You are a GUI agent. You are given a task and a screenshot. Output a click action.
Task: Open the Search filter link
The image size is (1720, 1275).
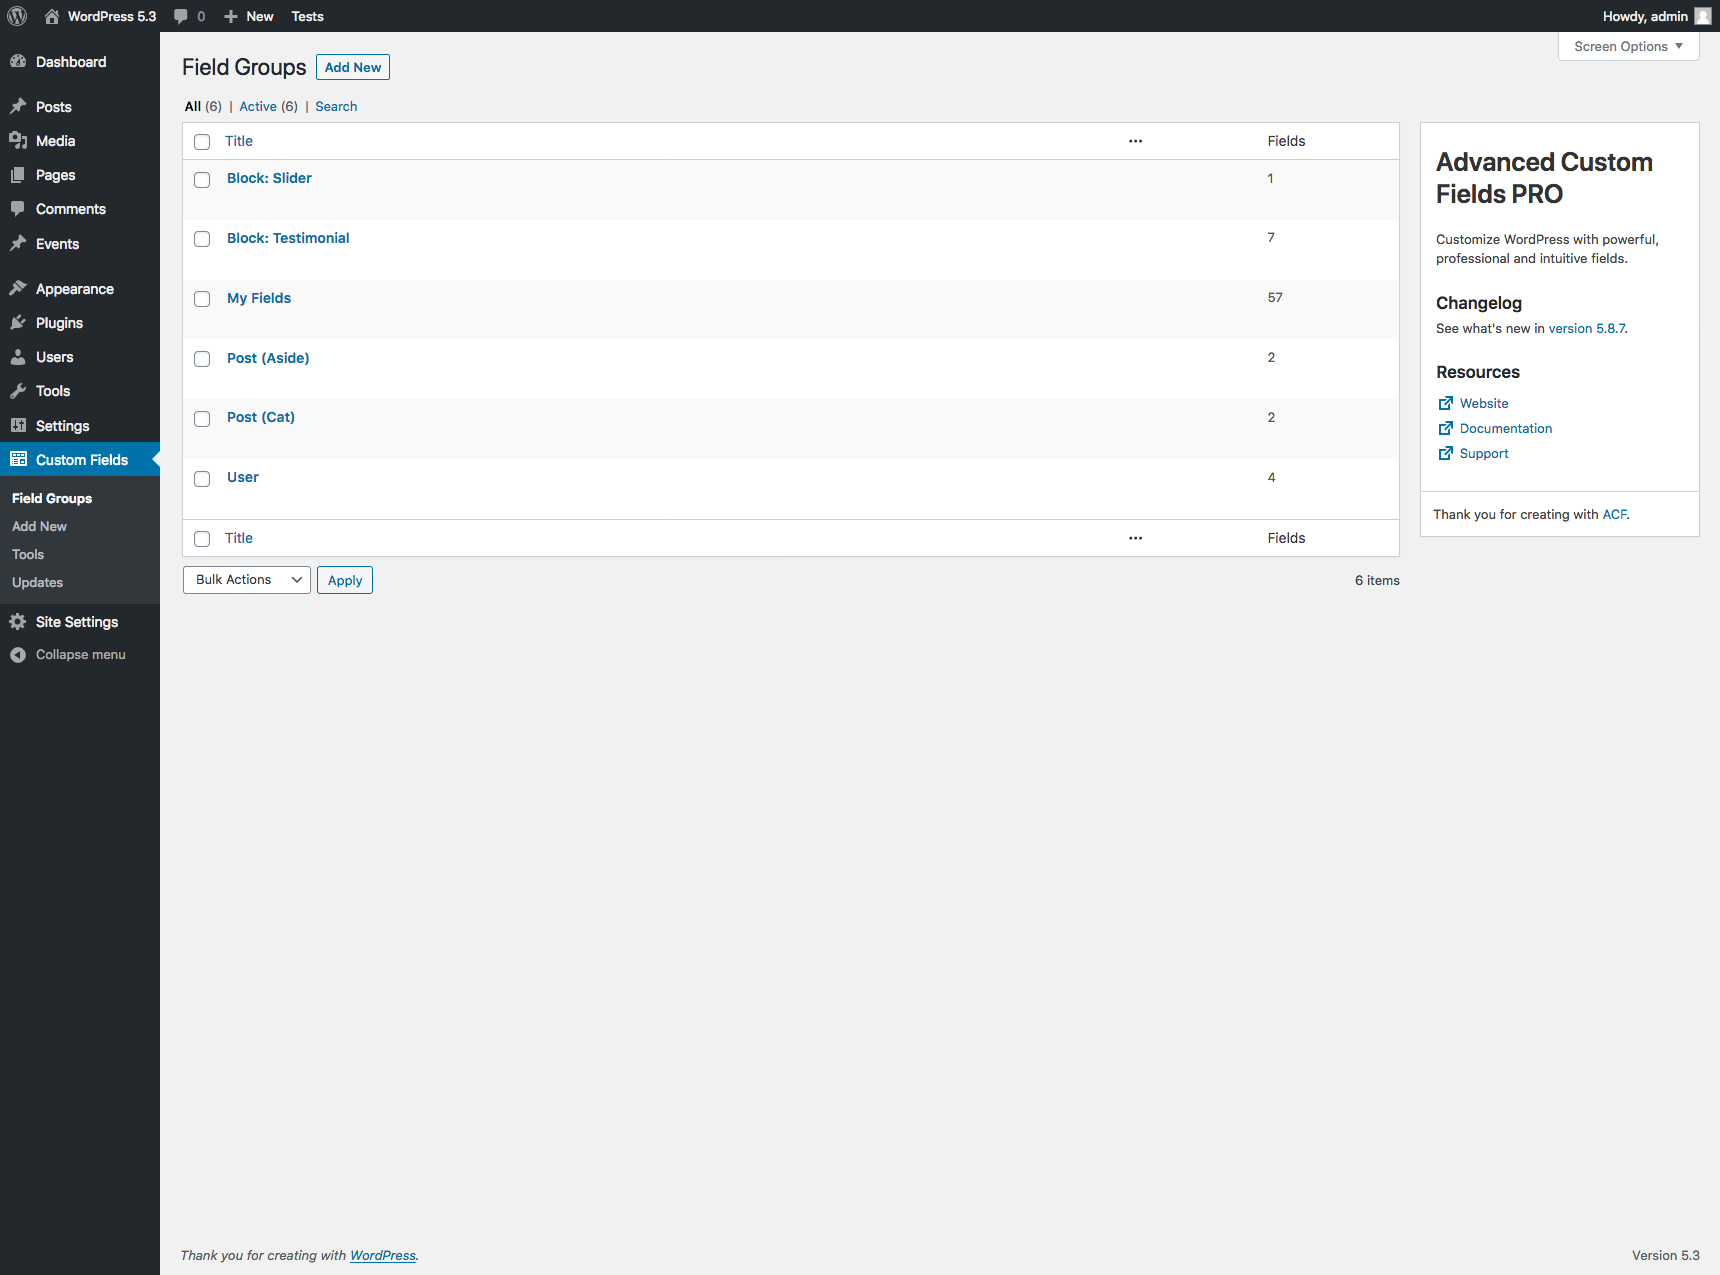point(336,106)
